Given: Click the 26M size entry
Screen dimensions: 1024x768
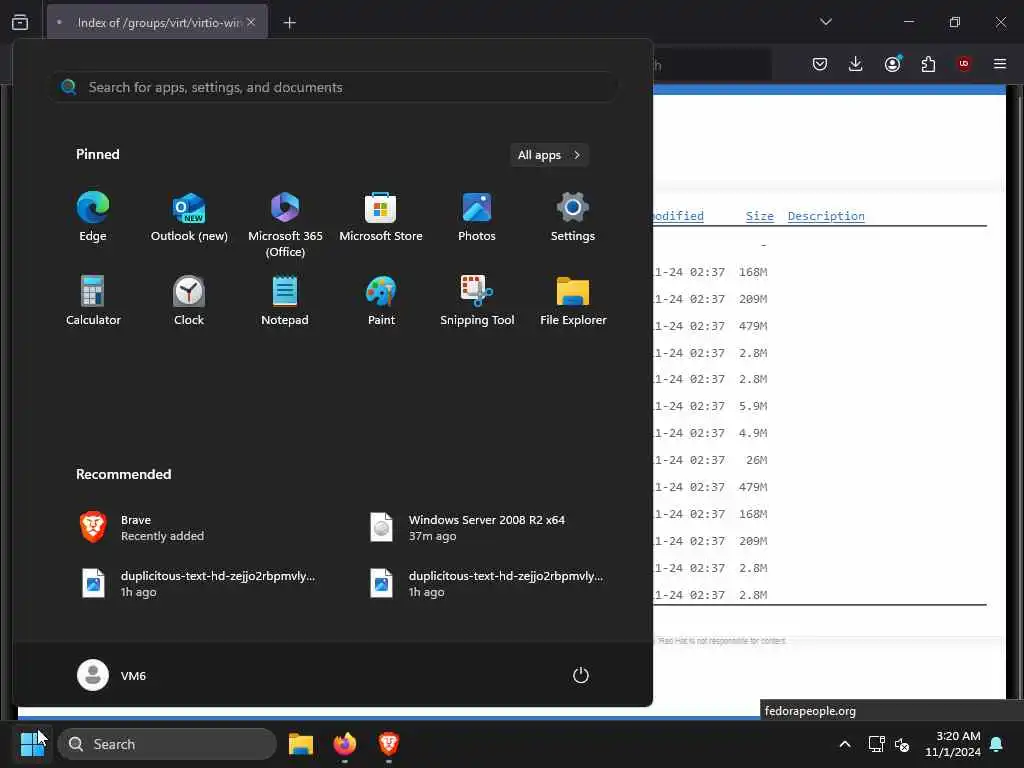Looking at the screenshot, I should (756, 460).
